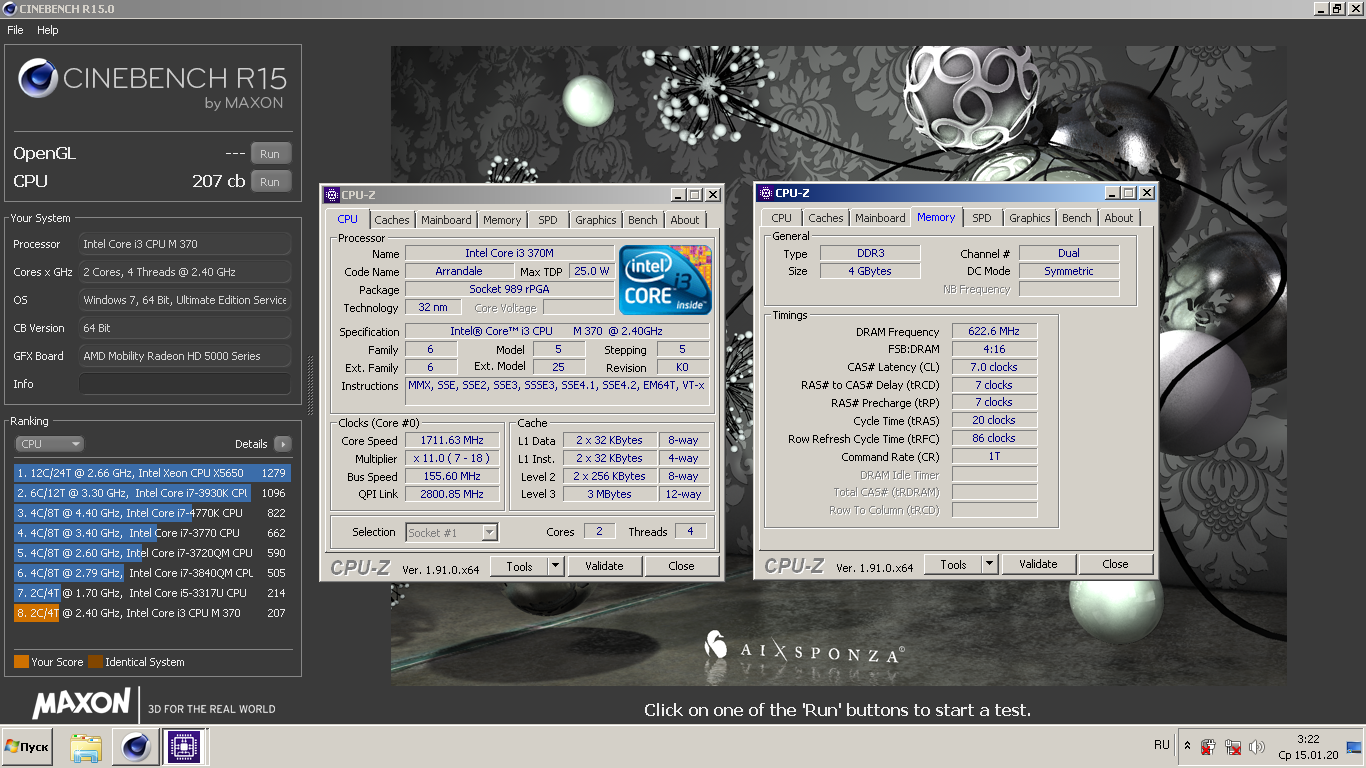Open SPD tab in left CPU-Z window
Viewport: 1366px width, 768px height.
[x=548, y=220]
